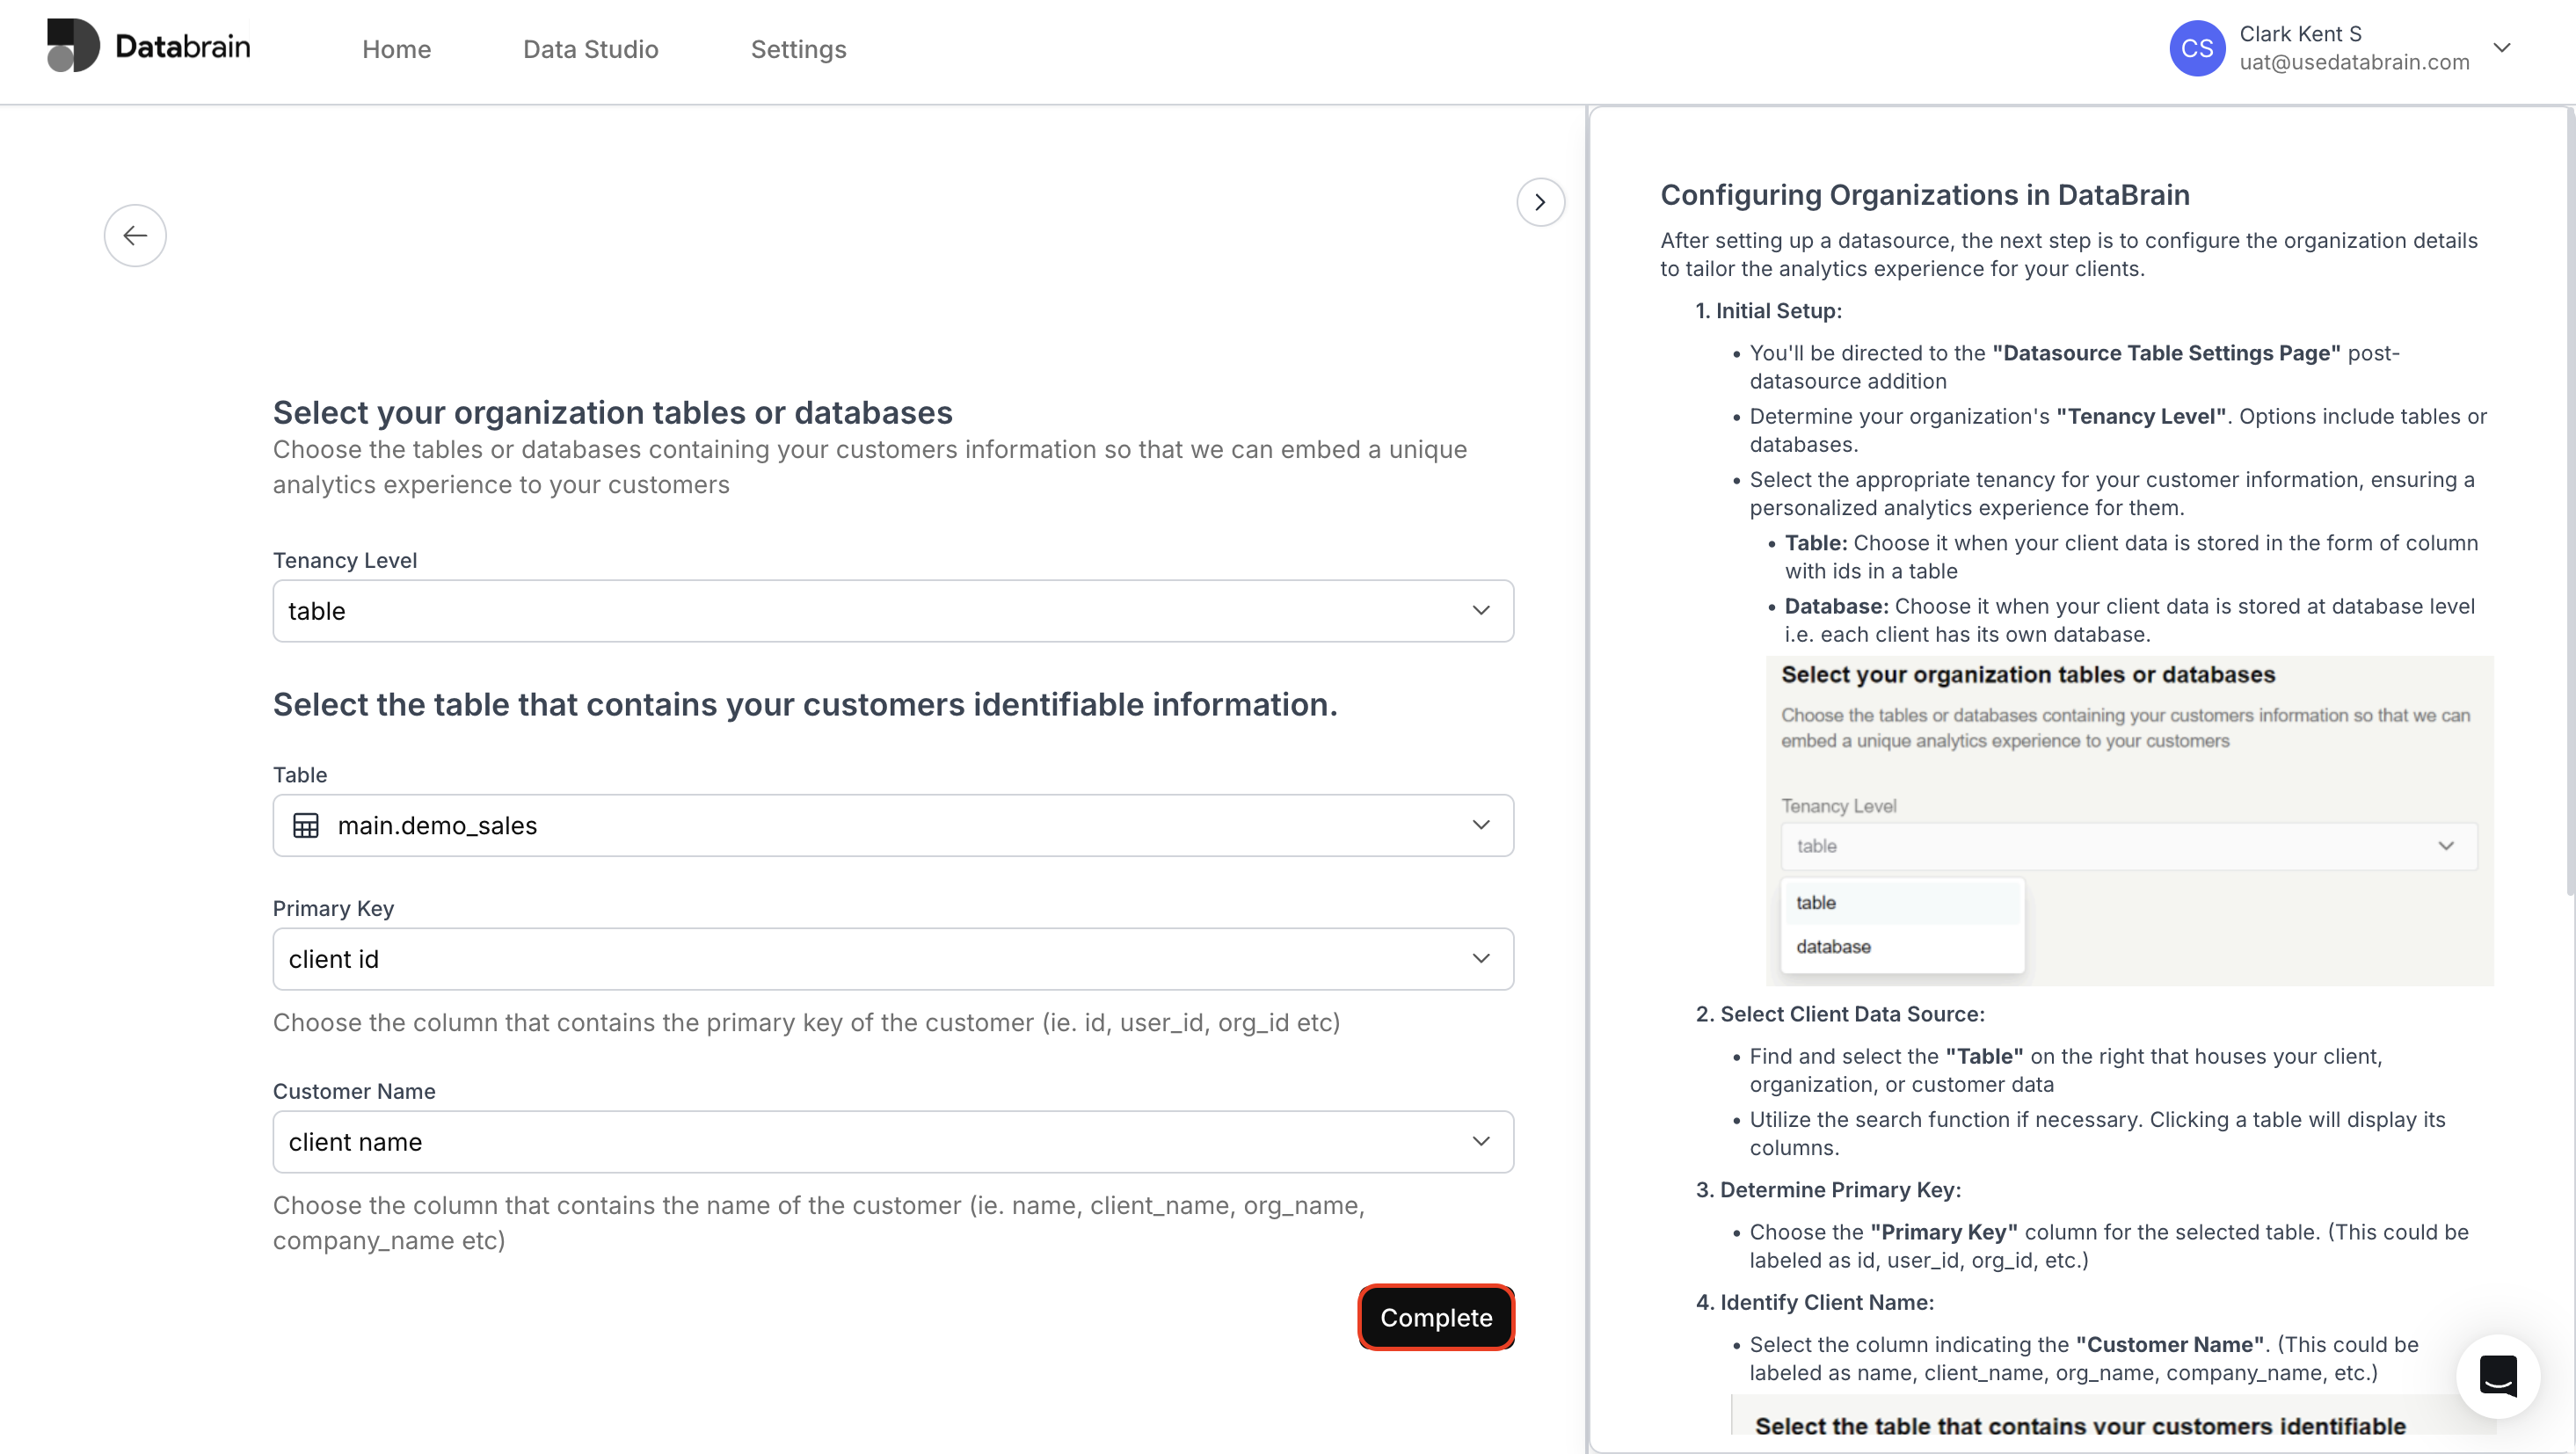This screenshot has height=1454, width=2576.
Task: Click the CS user avatar
Action: click(2197, 47)
